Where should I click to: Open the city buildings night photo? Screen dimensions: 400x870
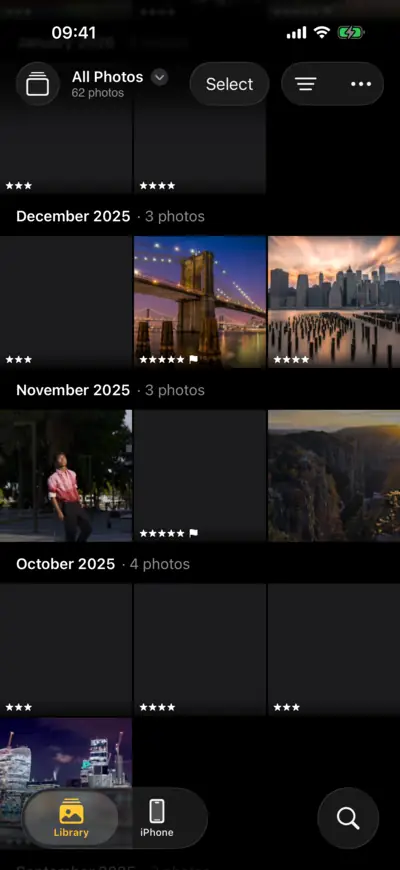66,755
